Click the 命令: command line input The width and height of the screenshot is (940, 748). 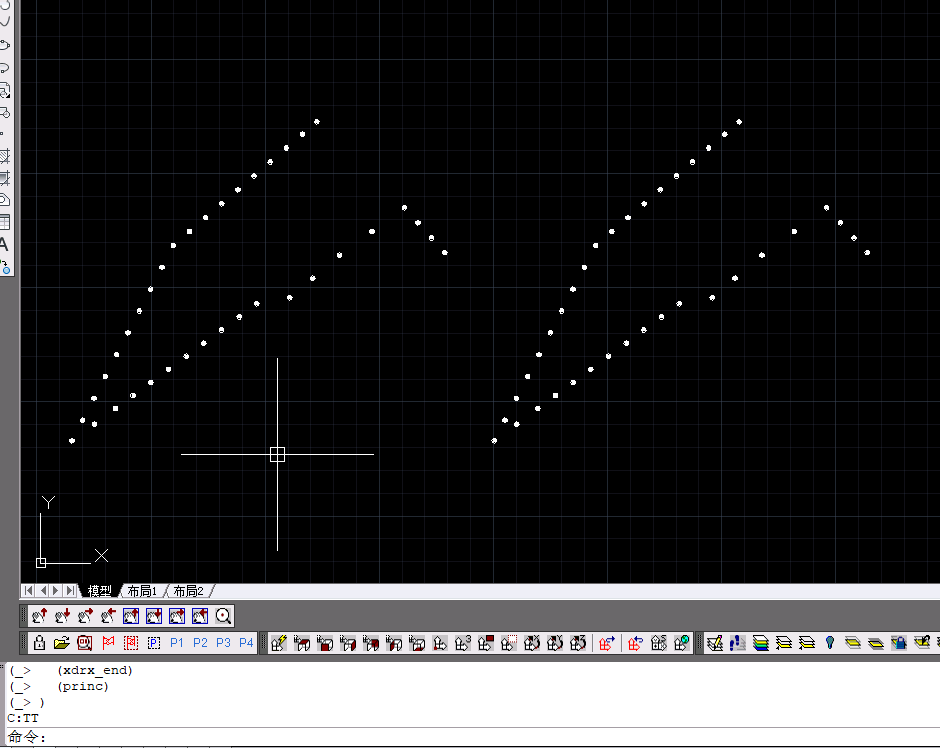tap(474, 737)
